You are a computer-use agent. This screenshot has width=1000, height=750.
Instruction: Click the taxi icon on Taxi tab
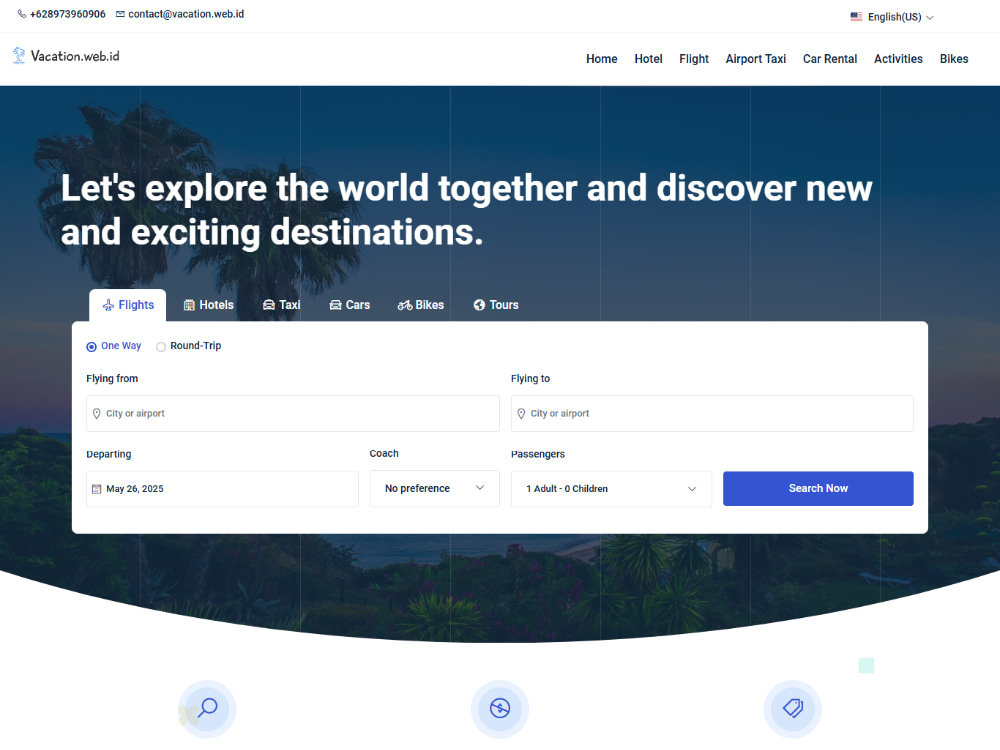(x=269, y=305)
